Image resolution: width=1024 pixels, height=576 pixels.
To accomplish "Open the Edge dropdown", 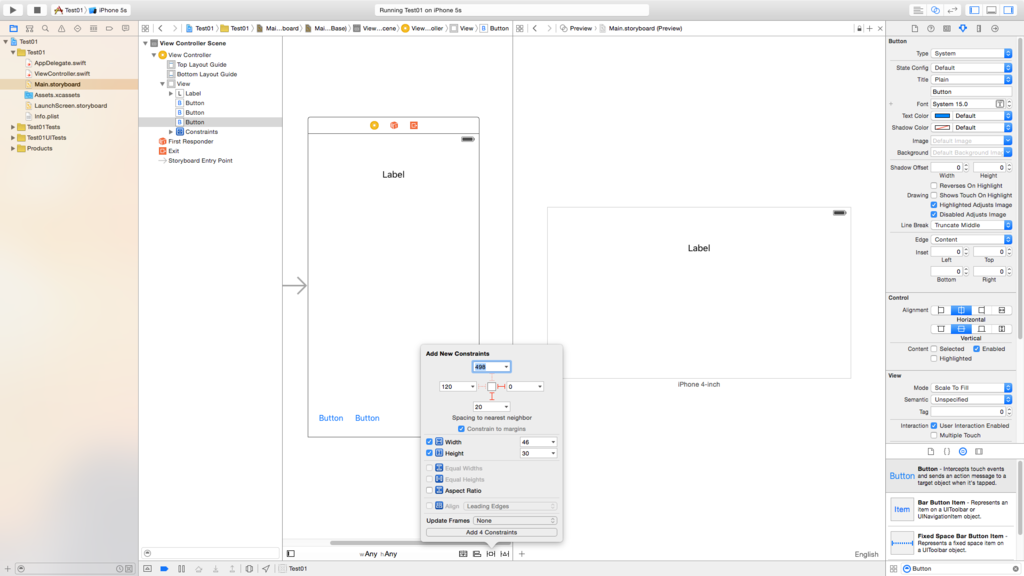I will click(972, 240).
